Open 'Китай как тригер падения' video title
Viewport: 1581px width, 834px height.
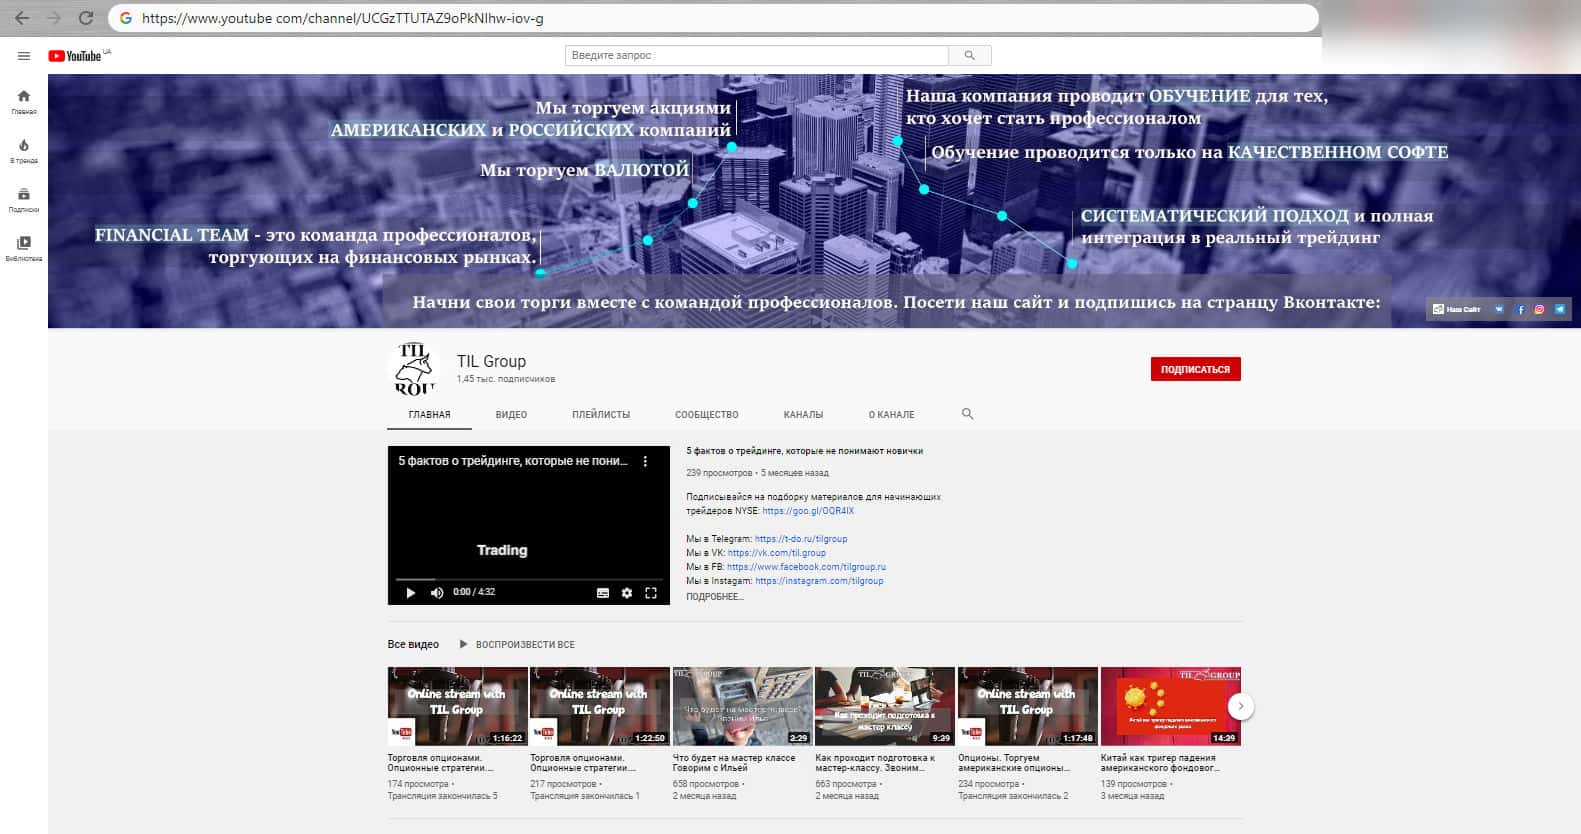tap(1160, 763)
